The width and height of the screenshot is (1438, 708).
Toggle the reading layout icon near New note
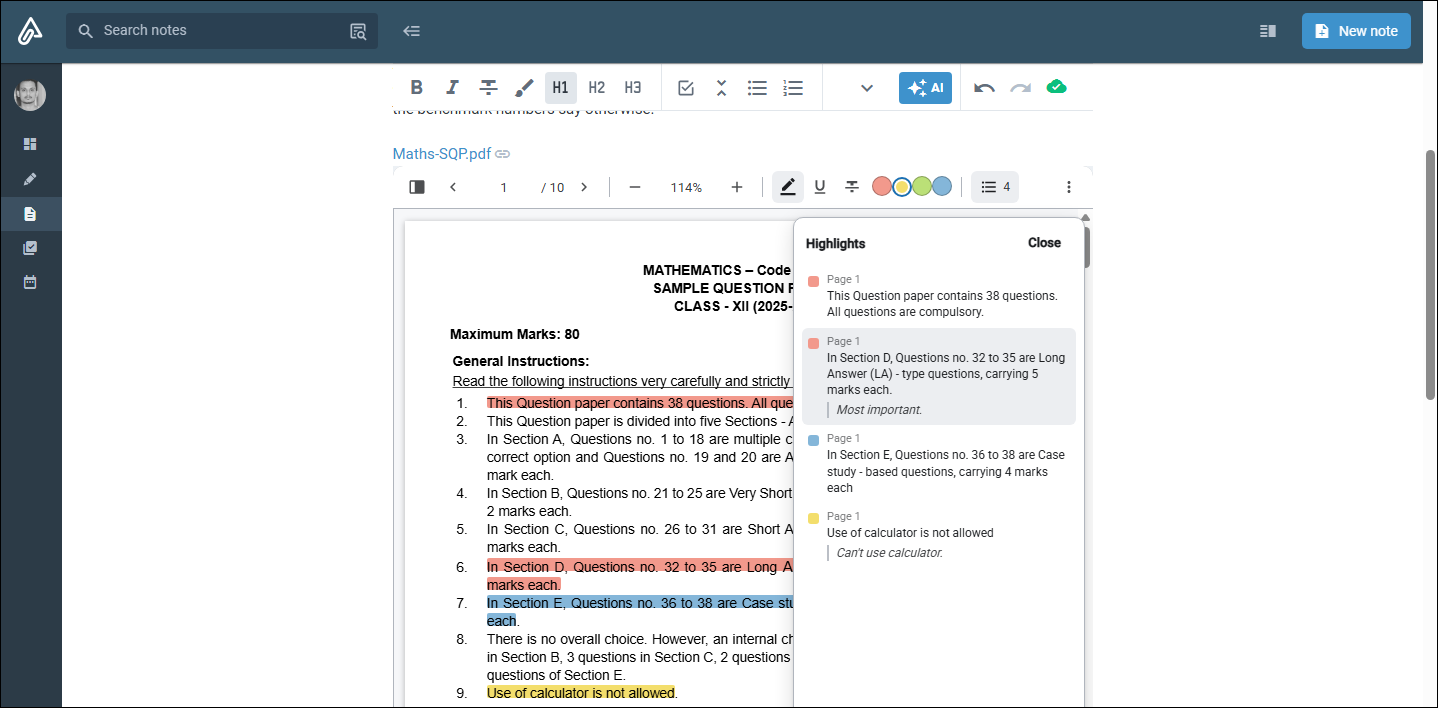click(x=1268, y=31)
